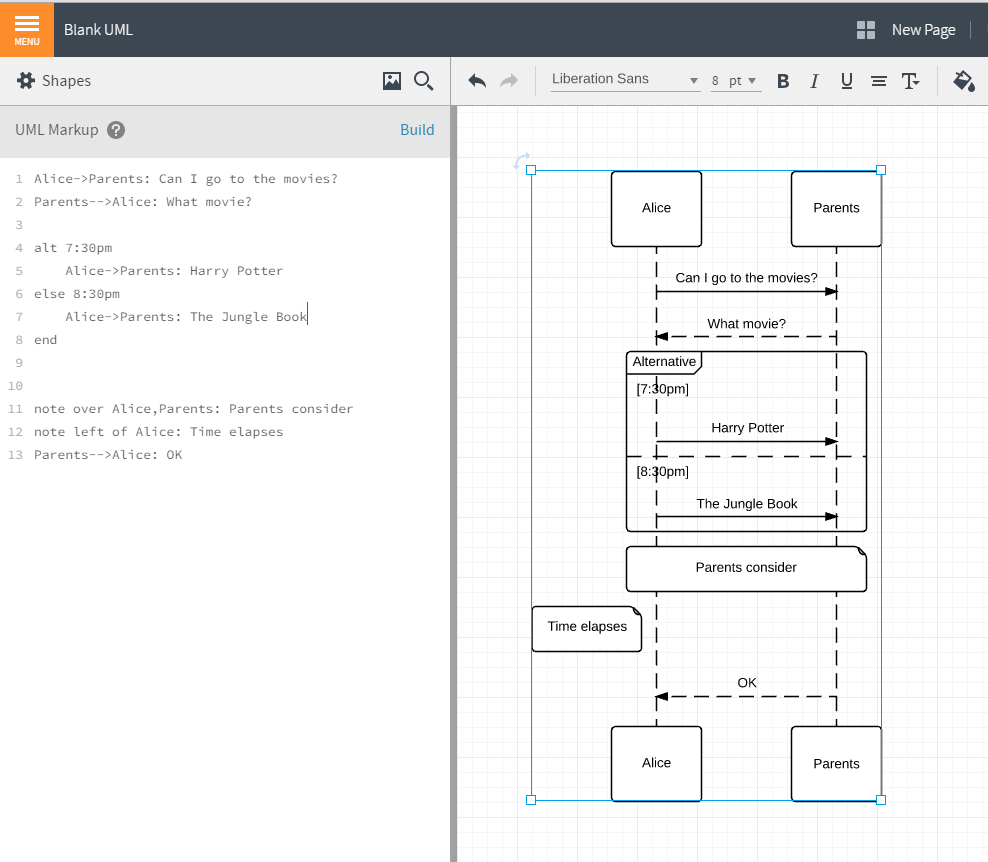Click the 'Can I go to the movies?' message label
The image size is (988, 862).
pos(746,278)
